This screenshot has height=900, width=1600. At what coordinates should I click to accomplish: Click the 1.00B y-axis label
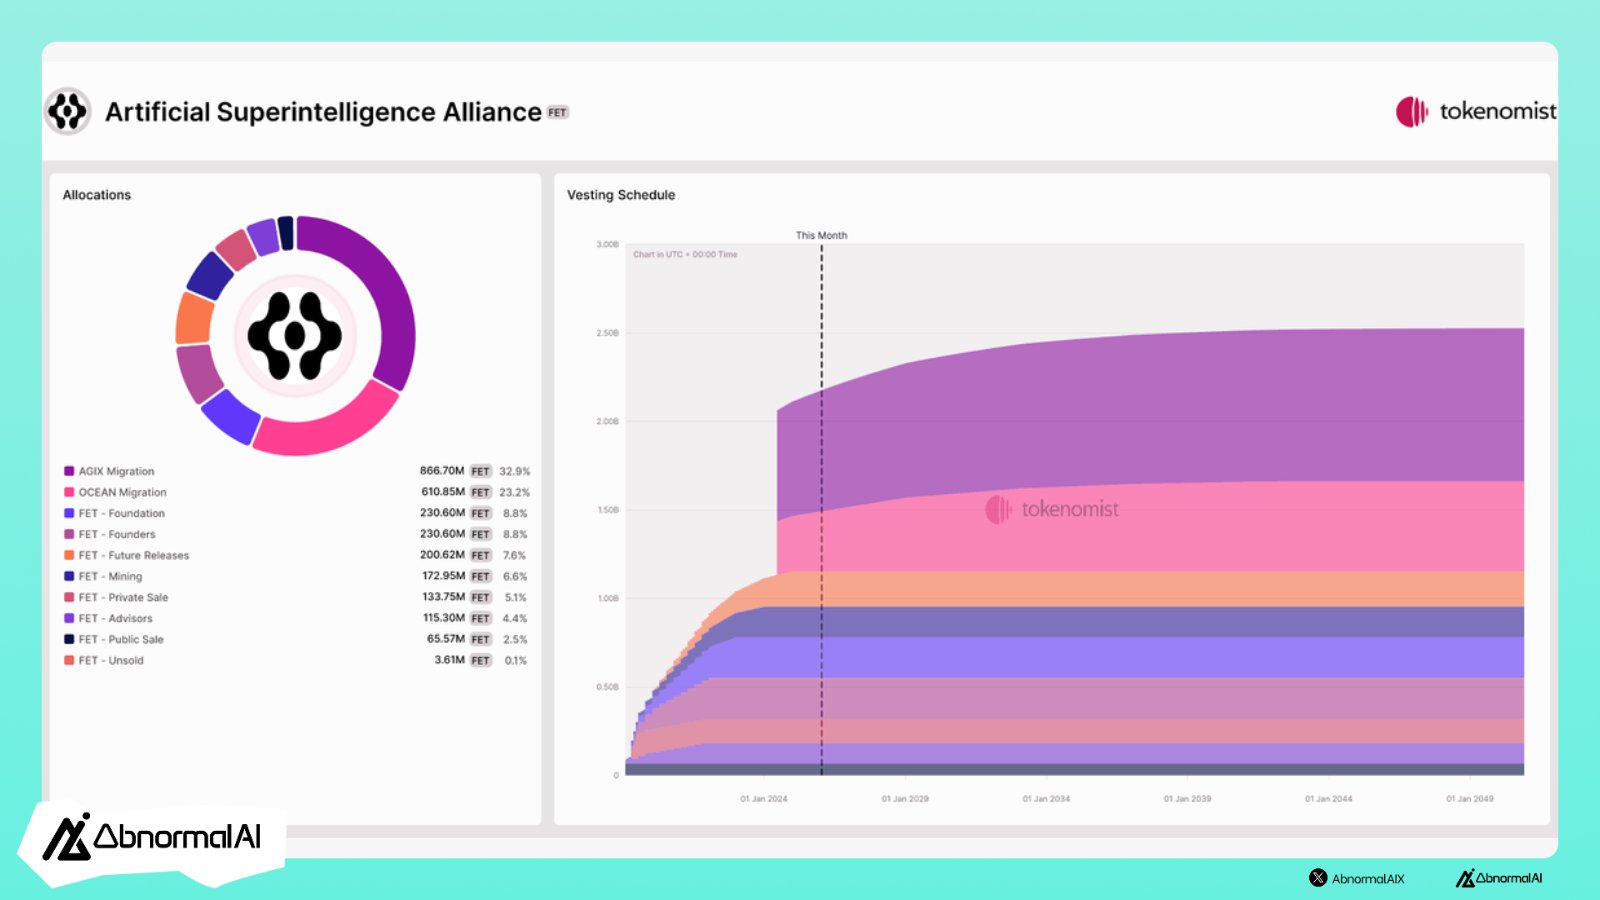[x=608, y=599]
